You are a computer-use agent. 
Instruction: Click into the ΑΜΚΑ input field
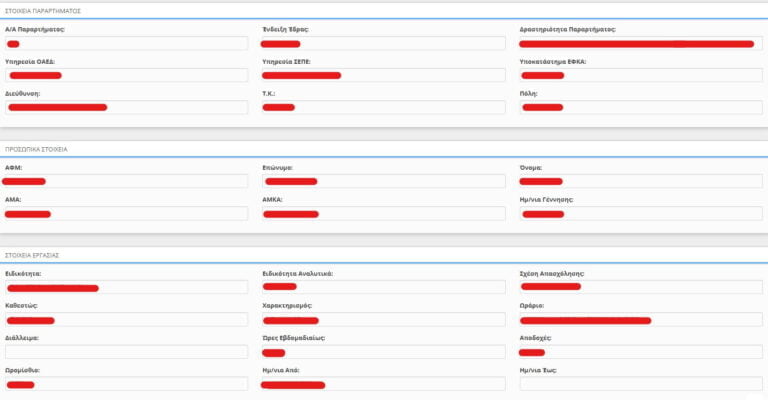click(x=383, y=214)
